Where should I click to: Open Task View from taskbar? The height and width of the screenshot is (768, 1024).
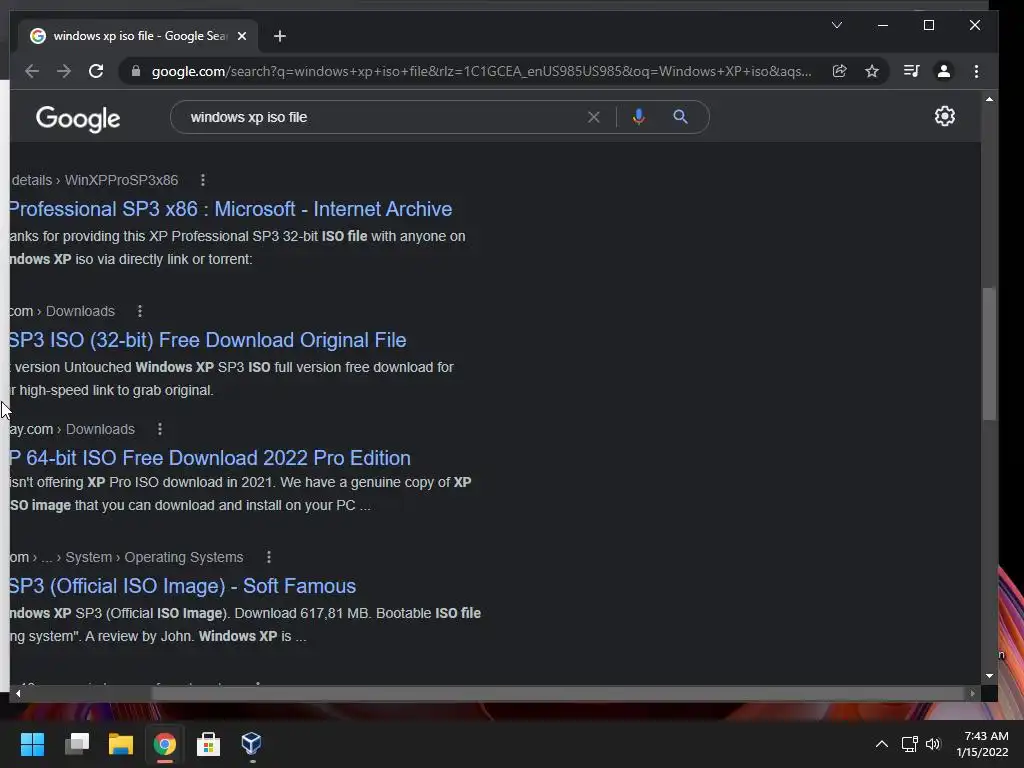point(76,744)
